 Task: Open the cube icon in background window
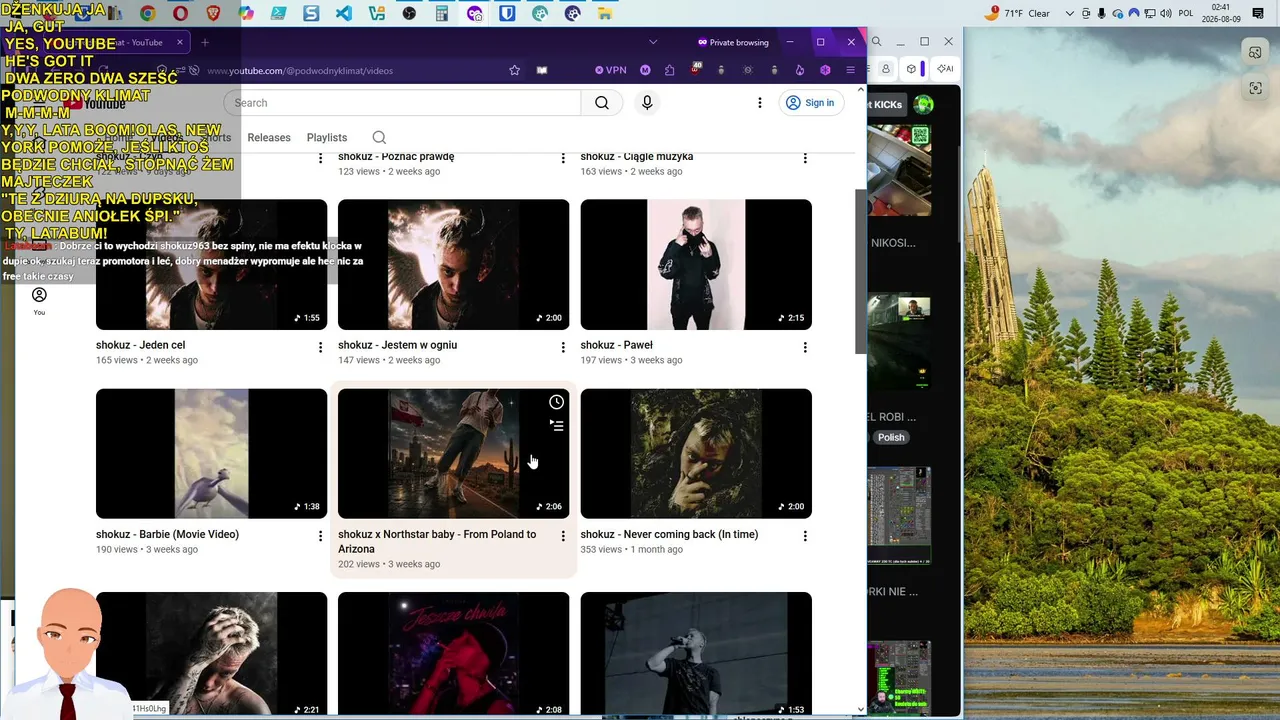[912, 69]
